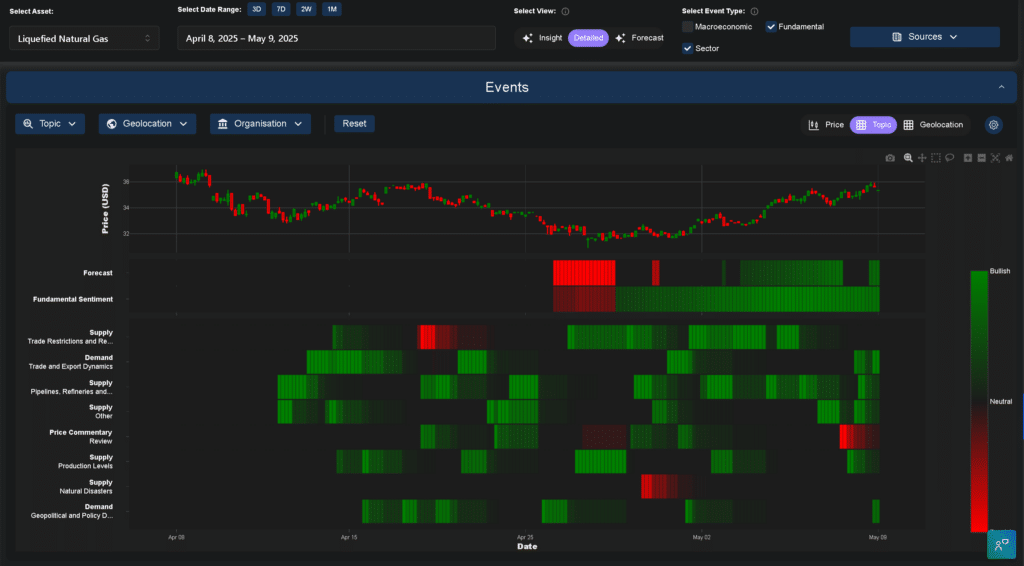Uncheck the Sector event type checkbox
Viewport: 1024px width, 566px height.
point(687,48)
